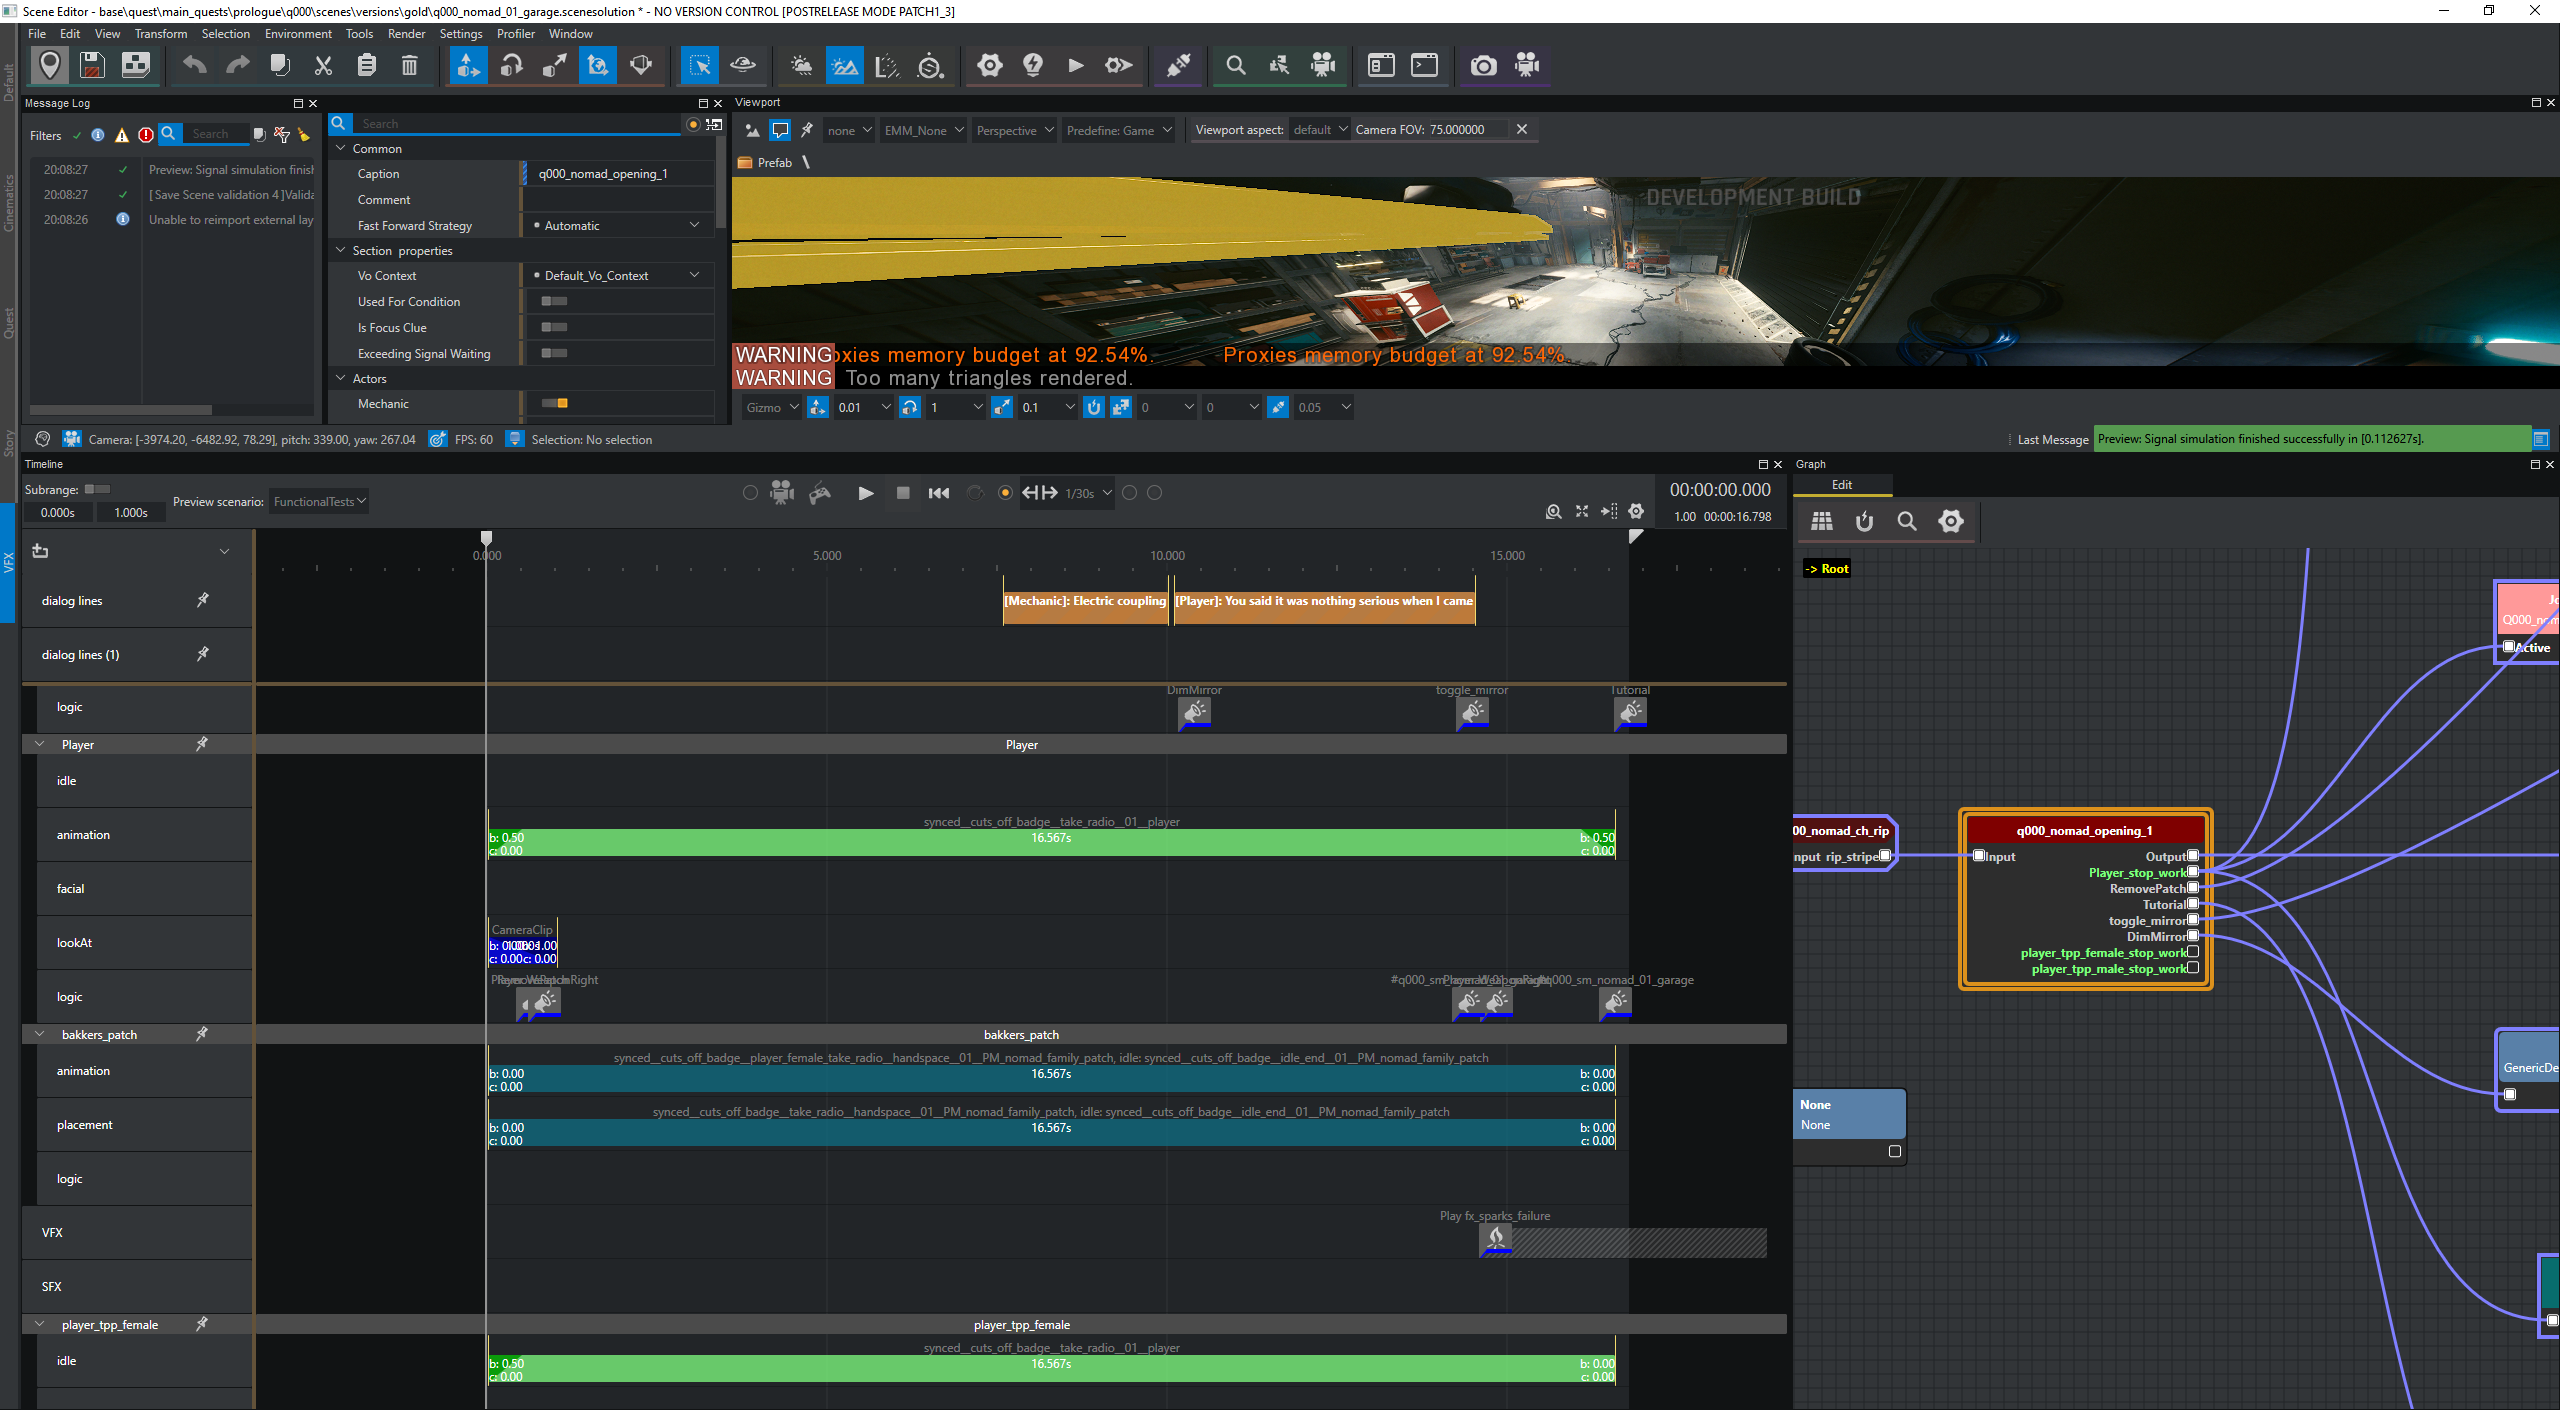2560x1410 pixels.
Task: Toggle the Is Focus Clue switch
Action: point(554,327)
